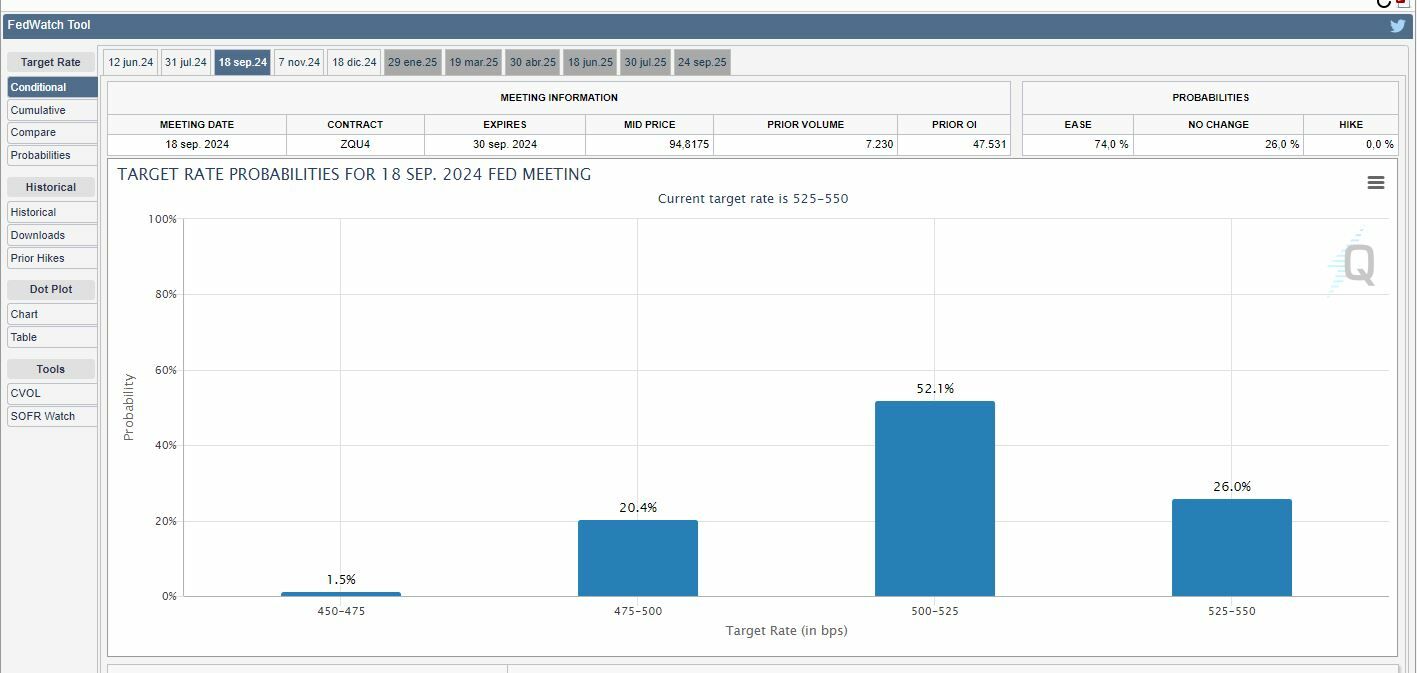Image resolution: width=1417 pixels, height=673 pixels.
Task: Open the chart hamburger menu icon
Action: [1376, 183]
